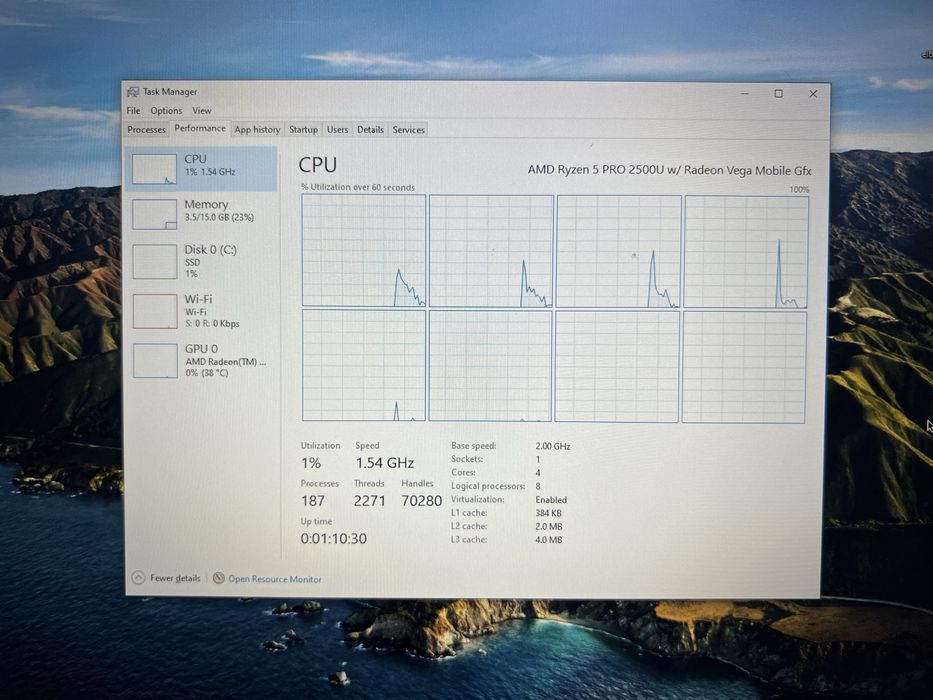Click the 0:01:10:30 up time value
This screenshot has height=700, width=933.
pyautogui.click(x=333, y=539)
